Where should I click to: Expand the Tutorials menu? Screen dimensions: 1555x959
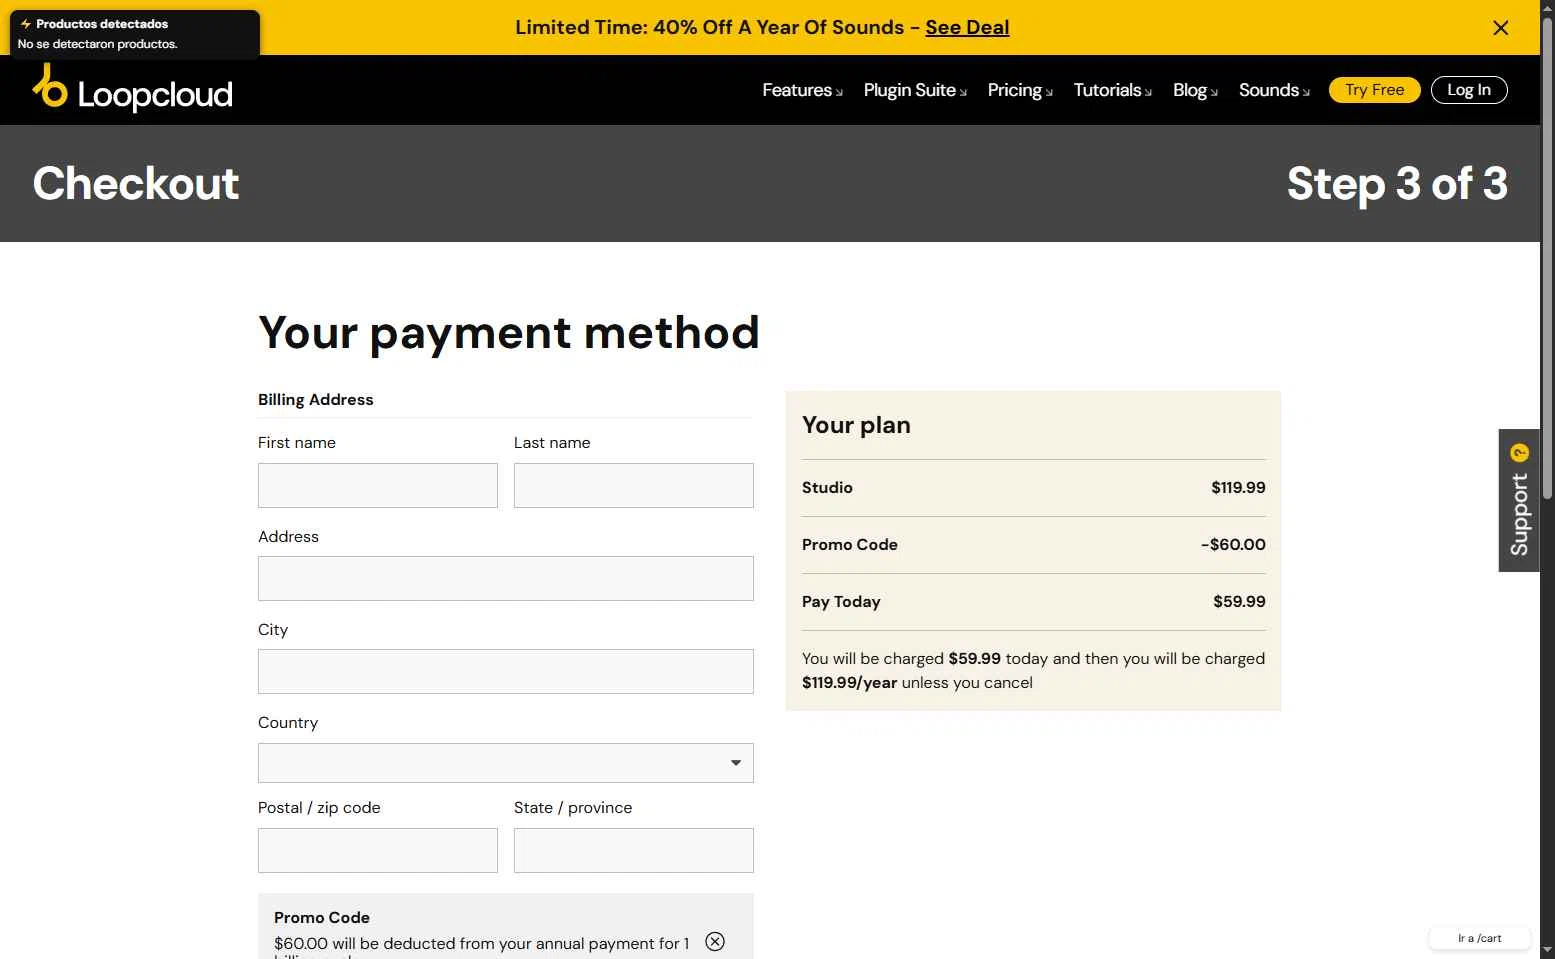(1112, 90)
